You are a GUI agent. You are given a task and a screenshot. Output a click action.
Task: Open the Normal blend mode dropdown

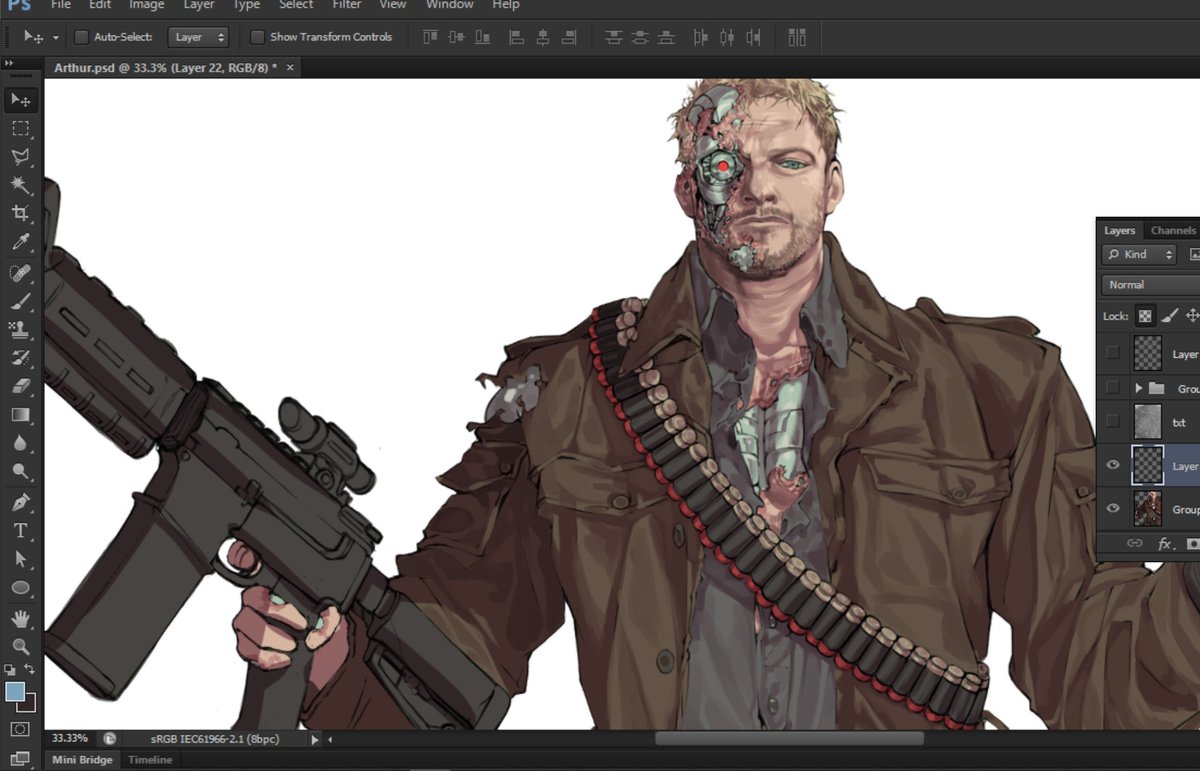coord(1151,285)
